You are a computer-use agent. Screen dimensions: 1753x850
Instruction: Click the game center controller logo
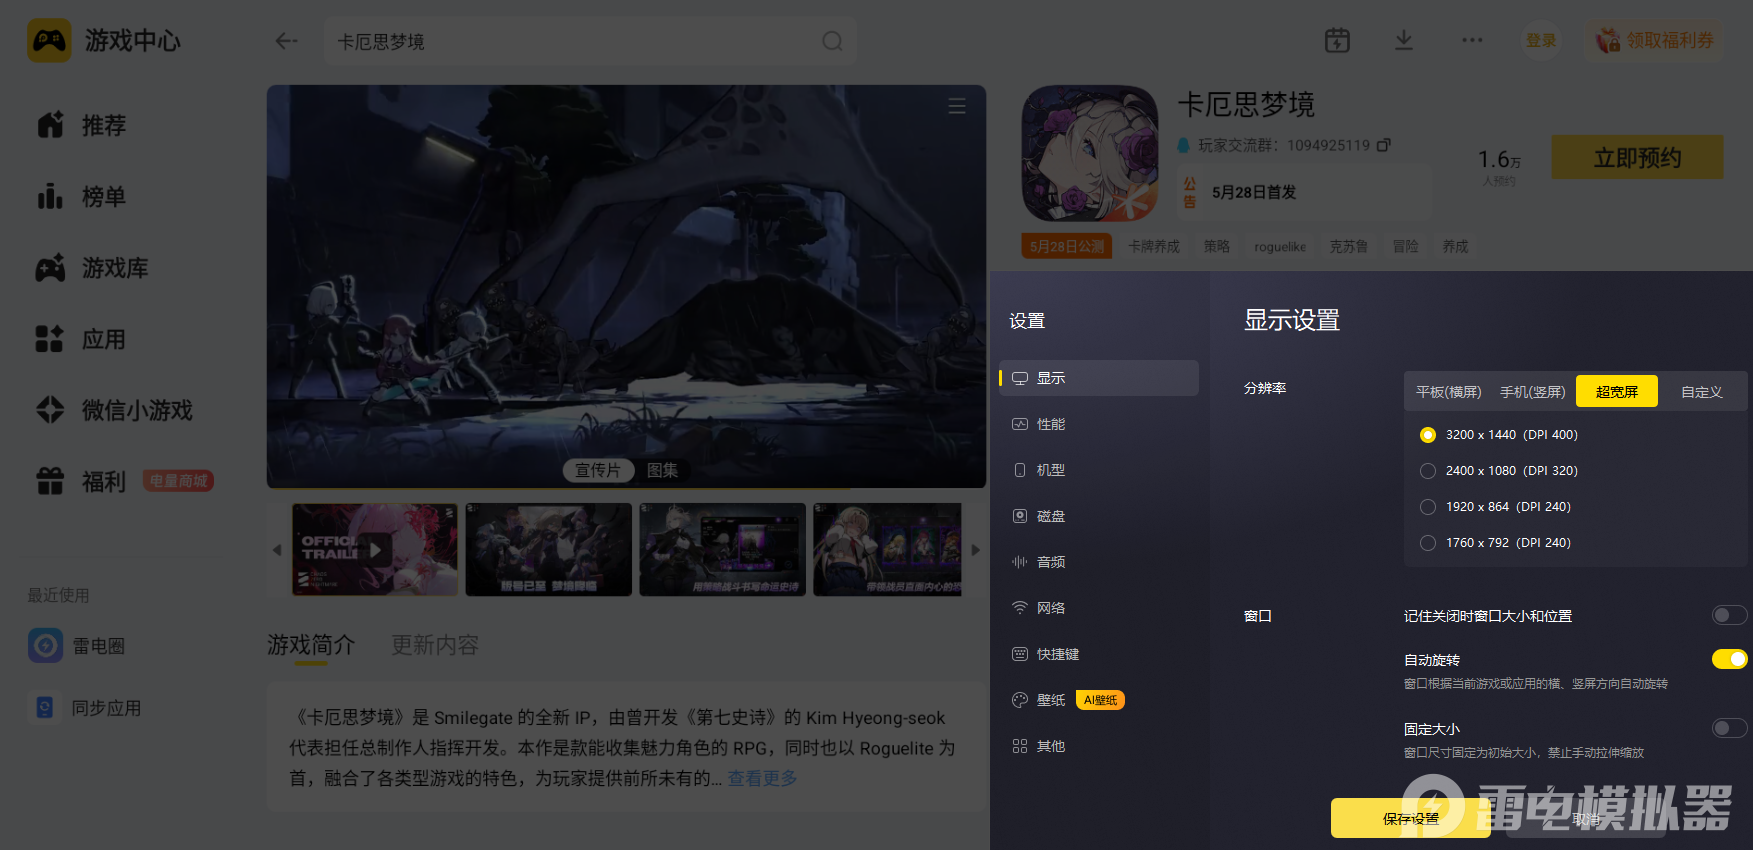point(49,41)
